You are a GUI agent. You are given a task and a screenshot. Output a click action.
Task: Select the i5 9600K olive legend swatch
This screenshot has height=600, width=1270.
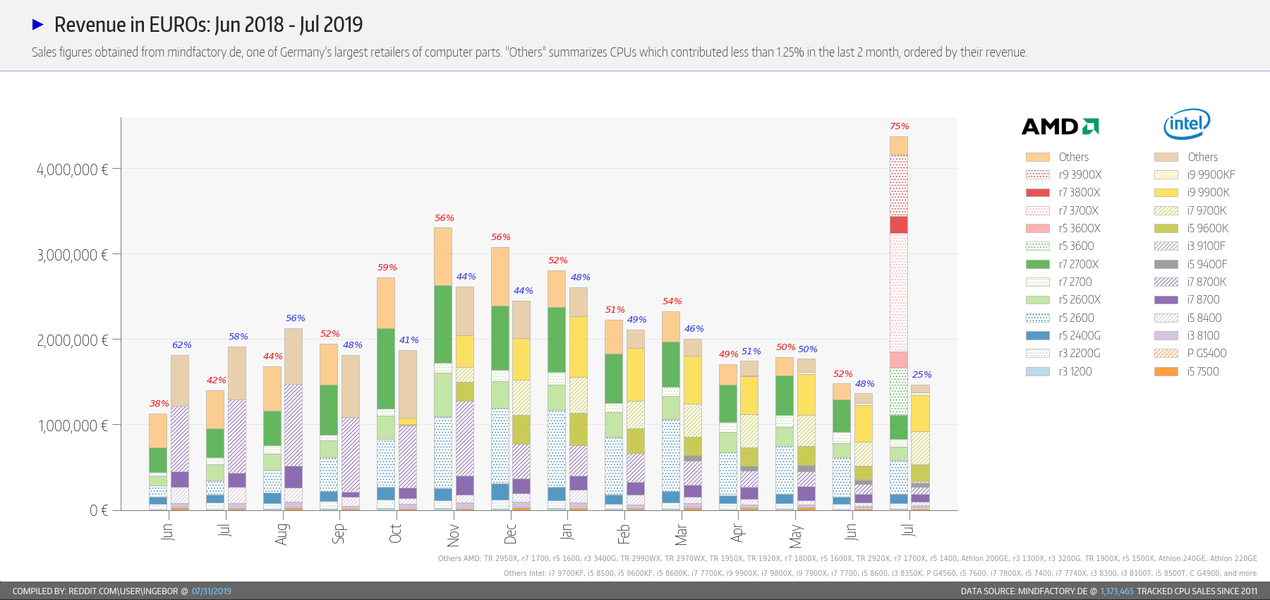1164,229
